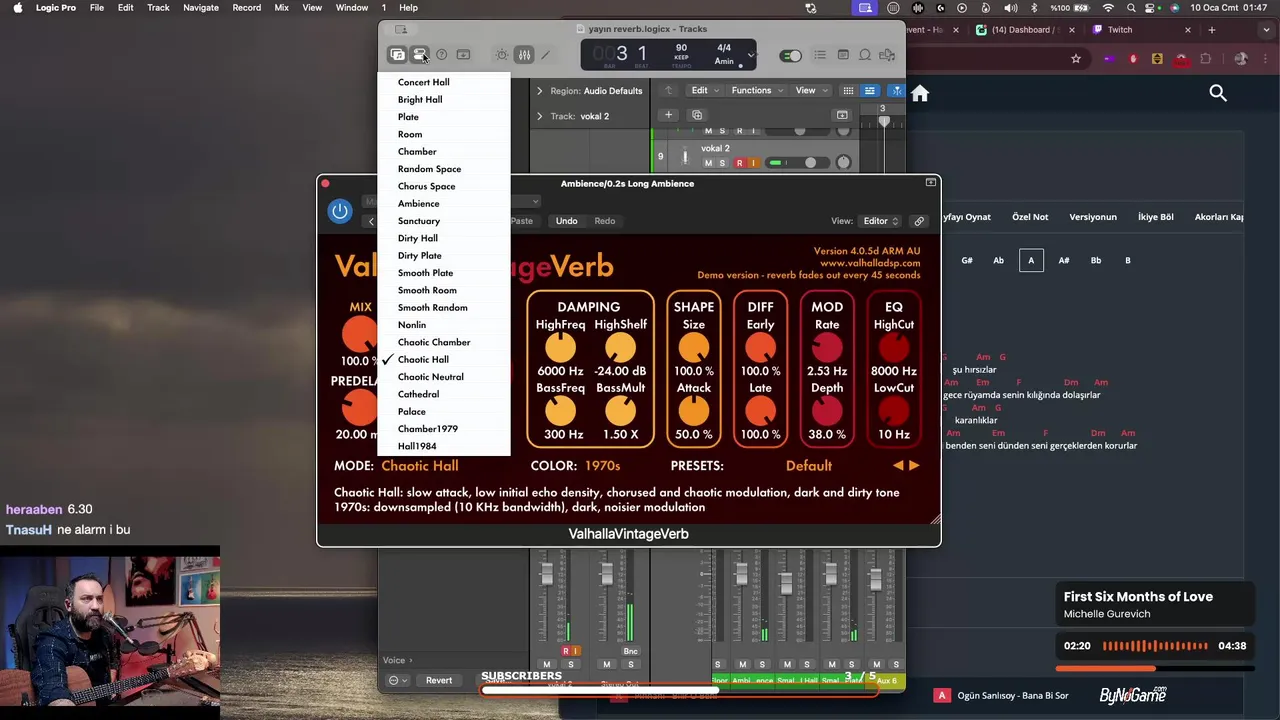Click the vokal 2 track pan knob
1280x720 pixels.
coord(843,163)
